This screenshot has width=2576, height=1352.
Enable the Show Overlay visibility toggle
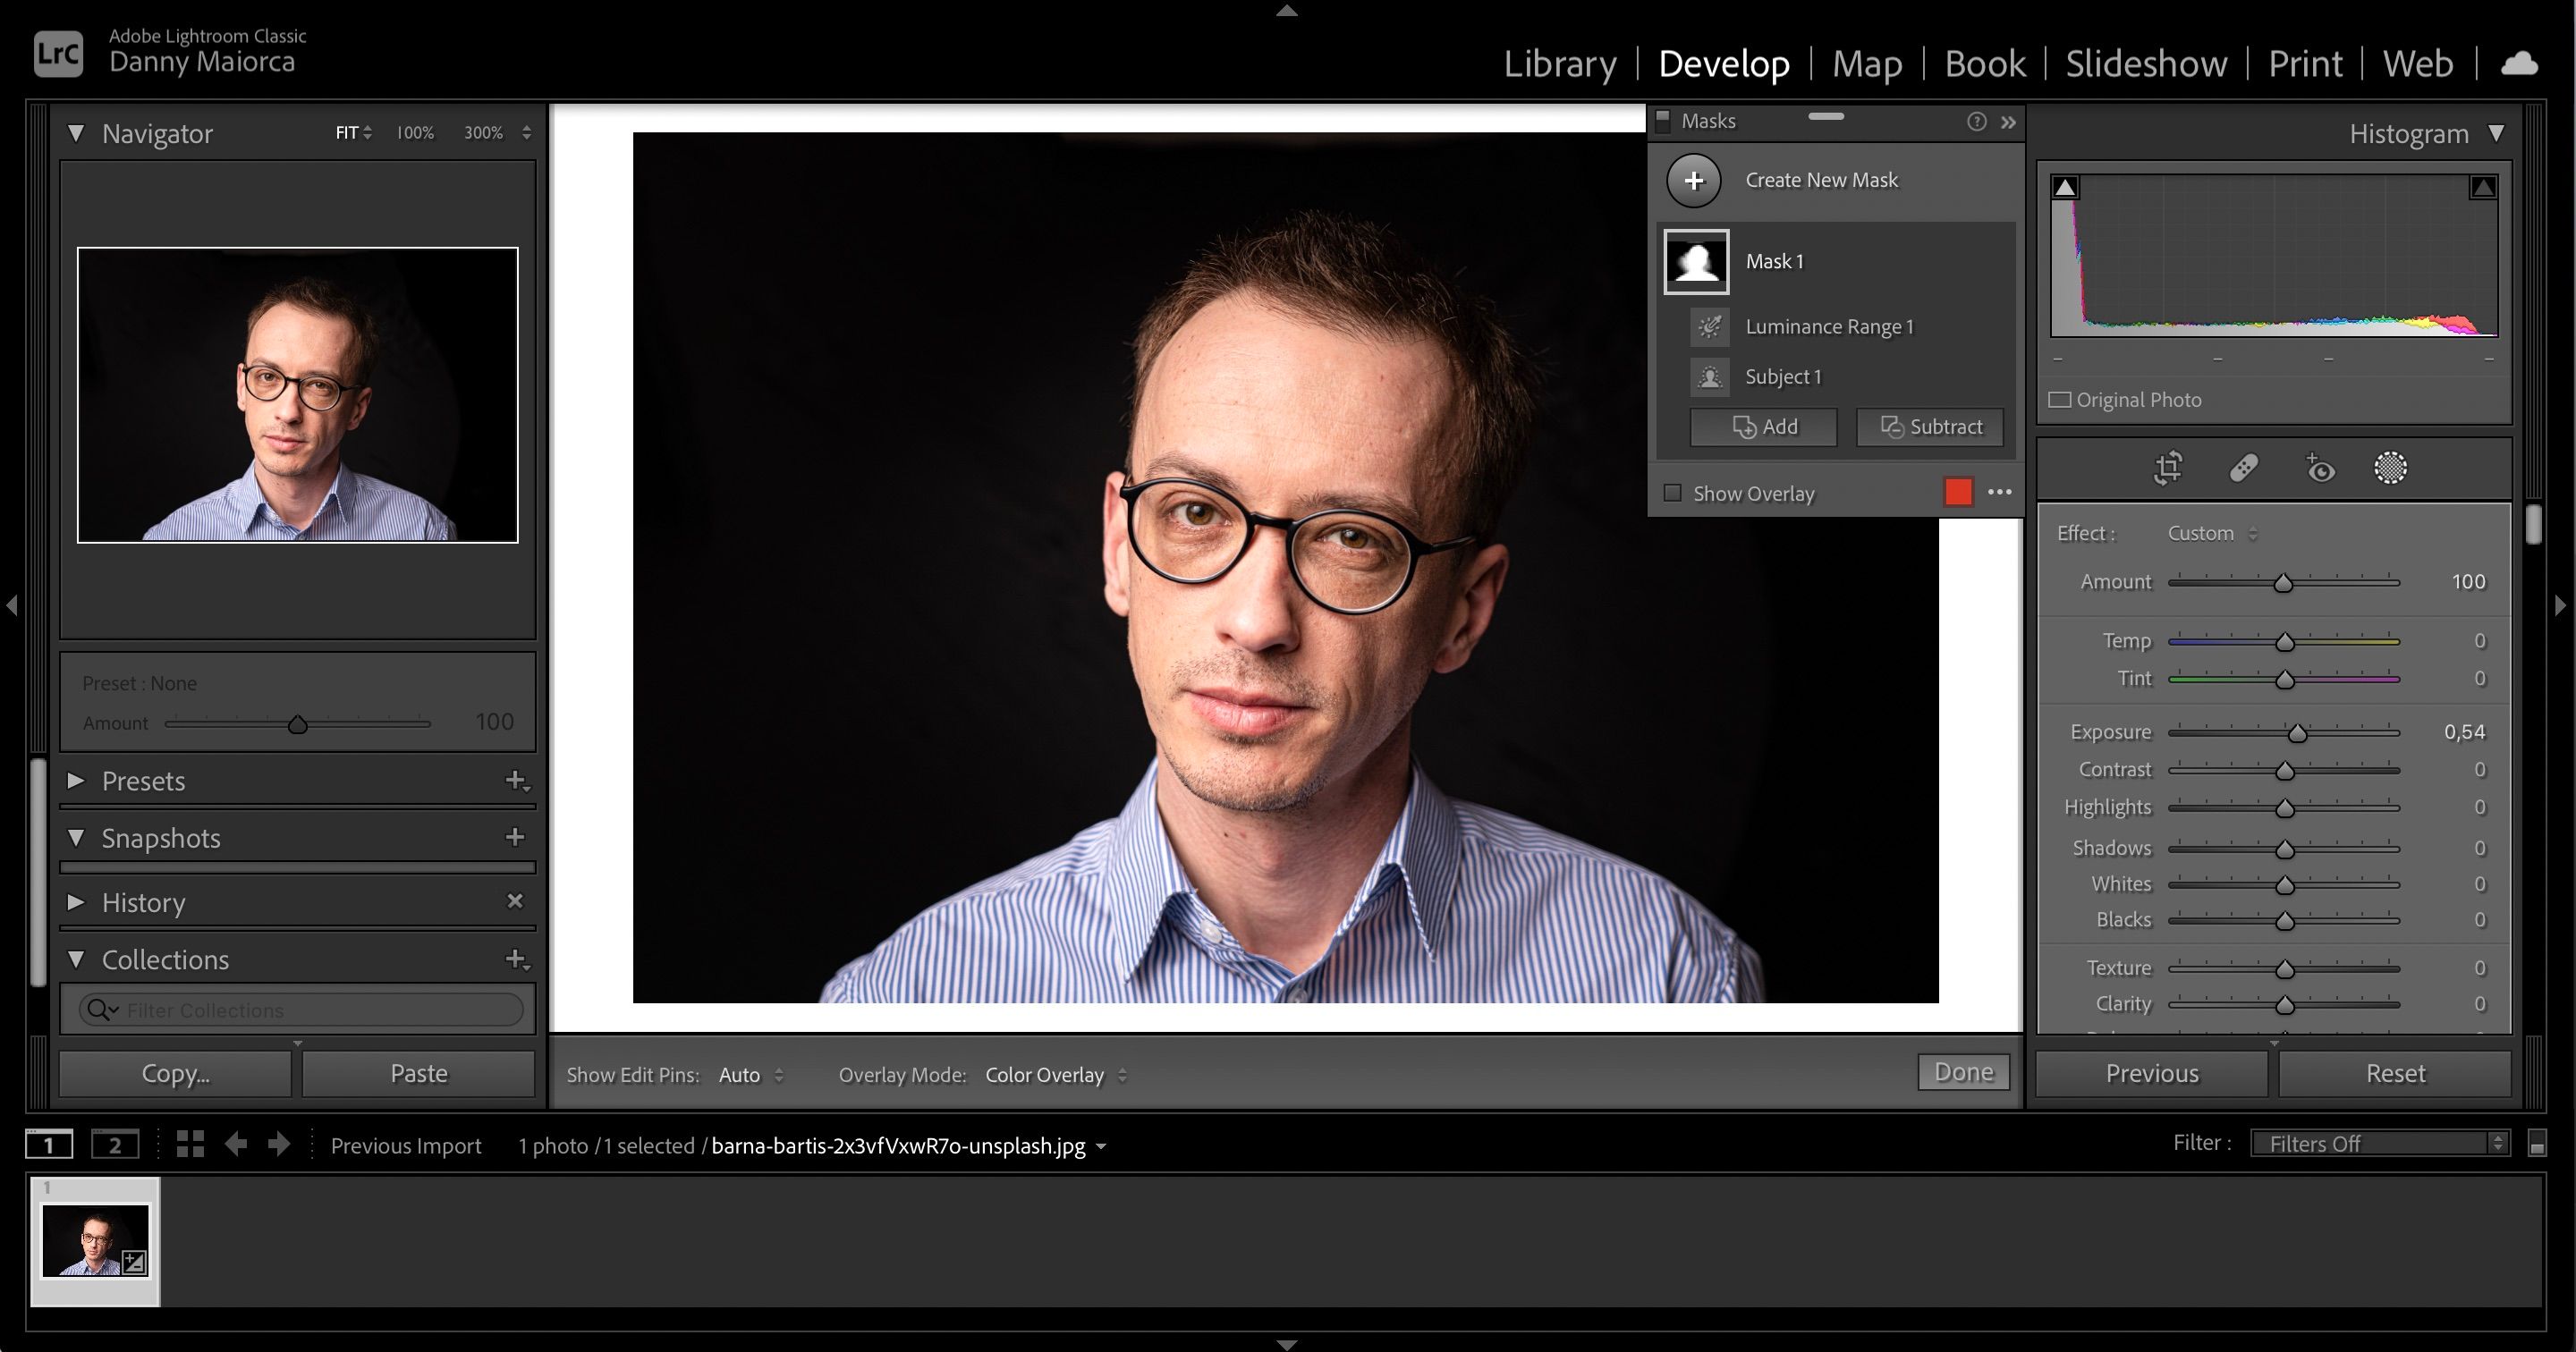pyautogui.click(x=1673, y=494)
